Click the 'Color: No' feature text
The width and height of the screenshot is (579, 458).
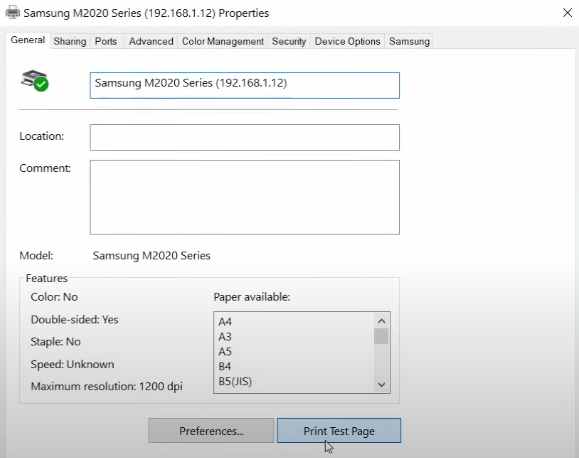(54, 297)
